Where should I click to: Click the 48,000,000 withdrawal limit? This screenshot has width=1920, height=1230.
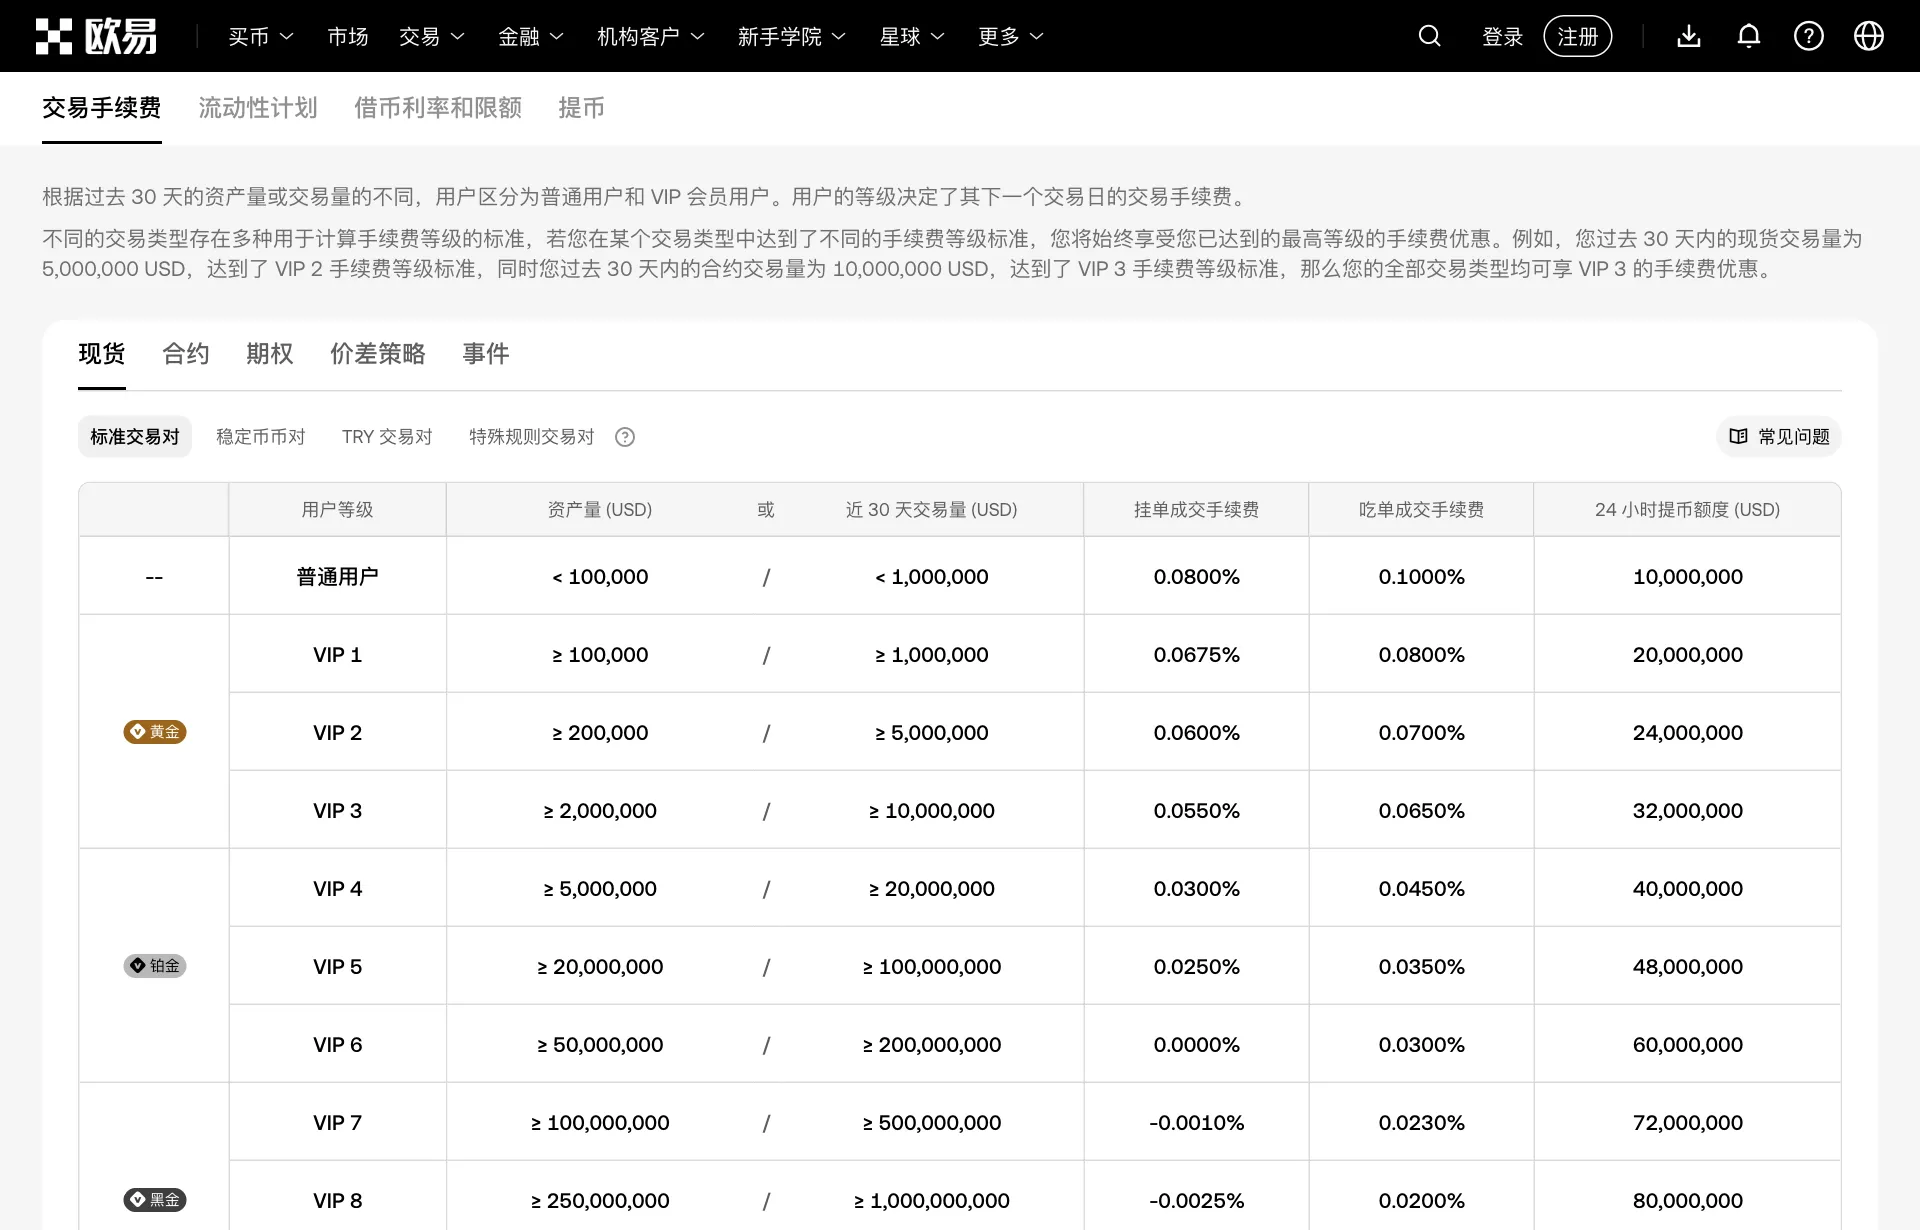[x=1688, y=967]
